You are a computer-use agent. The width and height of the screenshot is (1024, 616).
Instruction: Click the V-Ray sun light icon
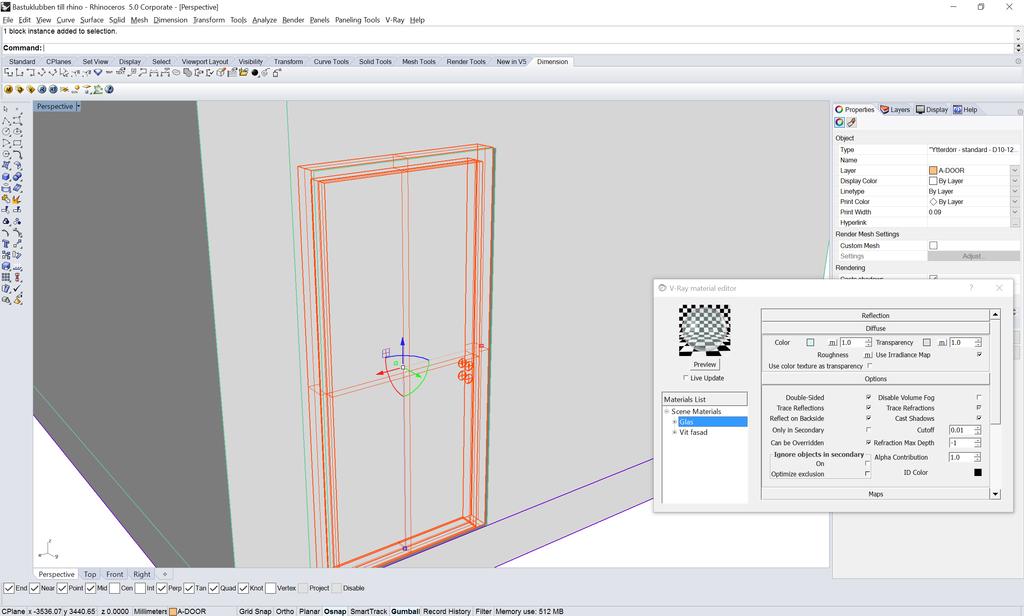(75, 89)
